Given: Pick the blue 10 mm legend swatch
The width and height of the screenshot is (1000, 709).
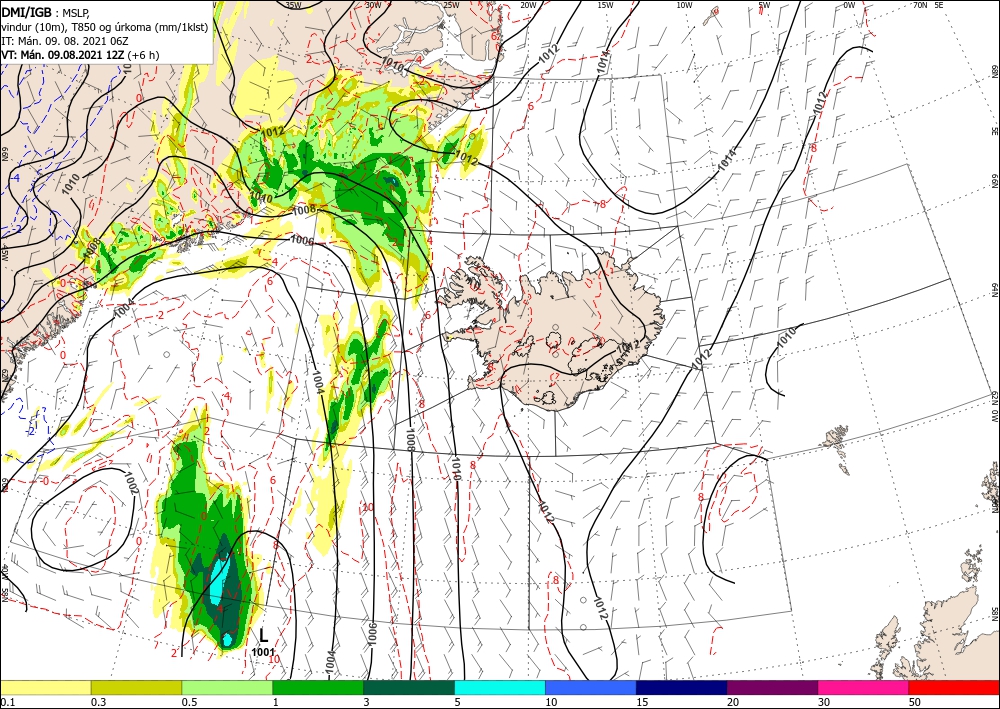Looking at the screenshot, I should pyautogui.click(x=591, y=687).
